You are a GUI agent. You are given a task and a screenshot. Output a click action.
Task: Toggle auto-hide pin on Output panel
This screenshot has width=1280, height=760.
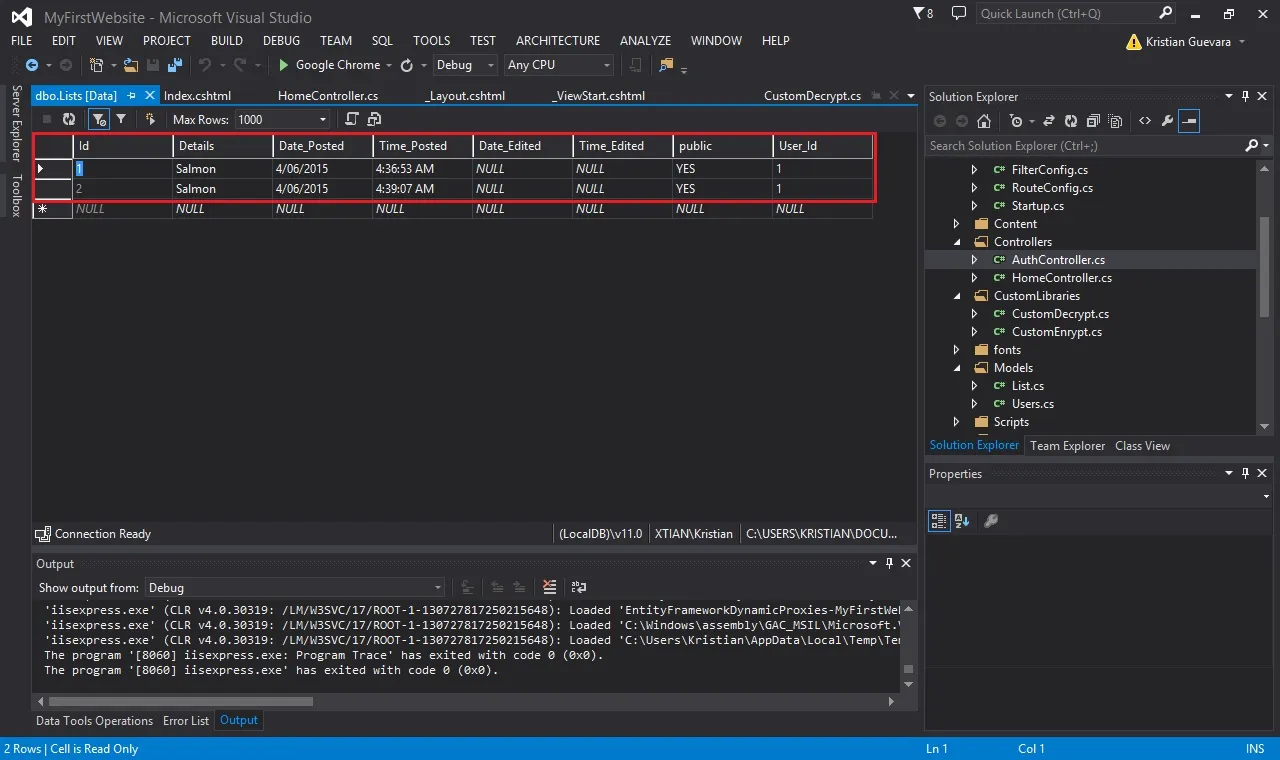tap(890, 564)
